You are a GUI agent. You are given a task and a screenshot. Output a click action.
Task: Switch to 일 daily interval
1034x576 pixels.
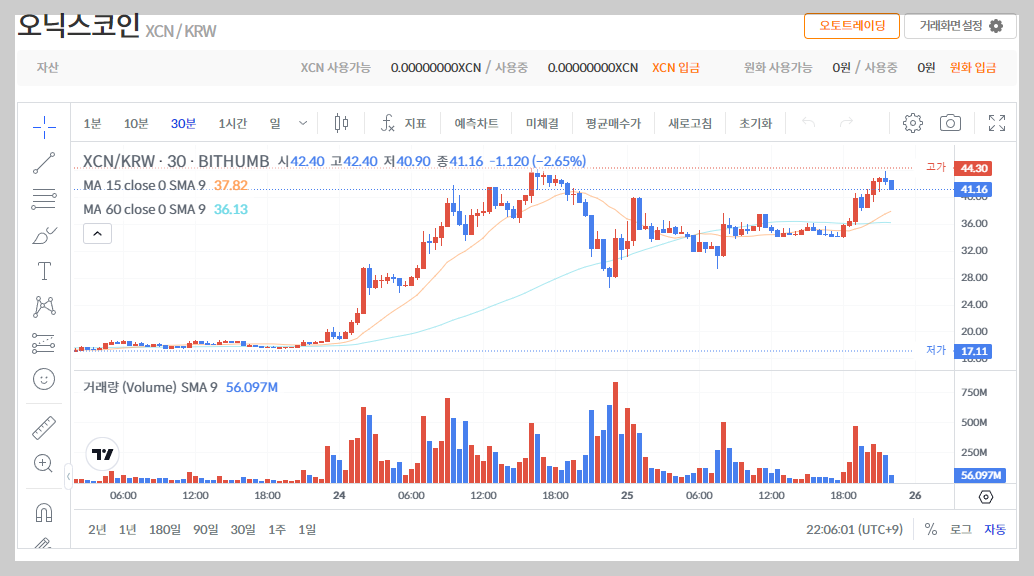(275, 123)
